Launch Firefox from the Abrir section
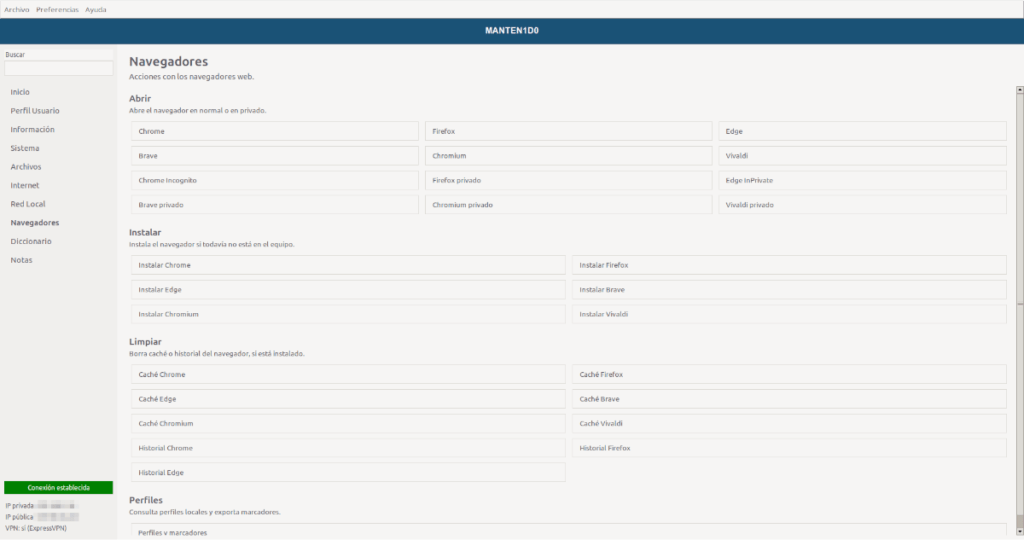1024x540 pixels. [x=568, y=131]
